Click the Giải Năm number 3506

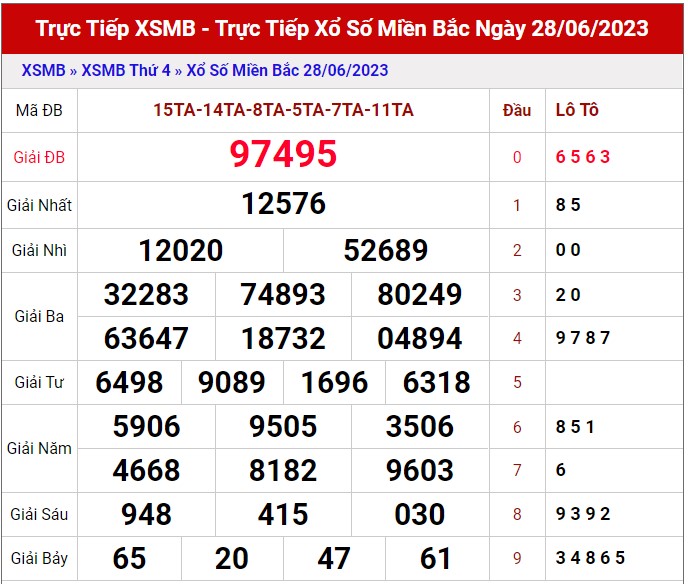click(420, 427)
